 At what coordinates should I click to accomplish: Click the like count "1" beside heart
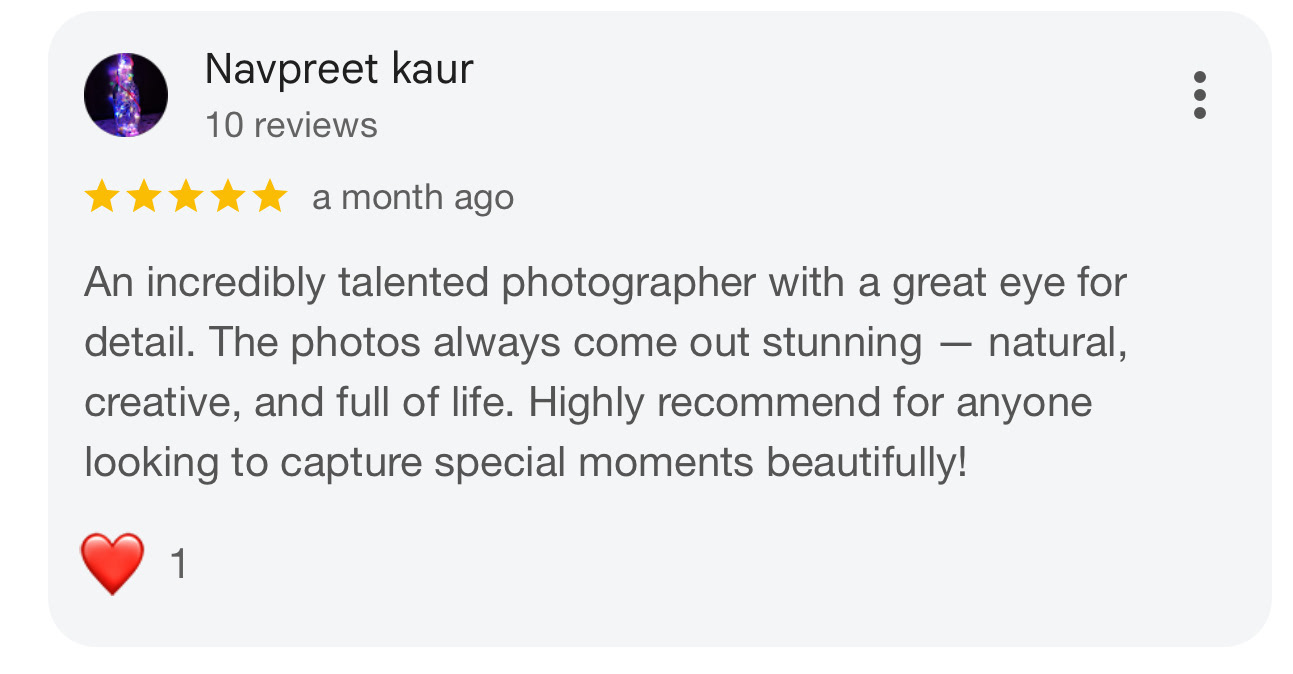[x=178, y=565]
